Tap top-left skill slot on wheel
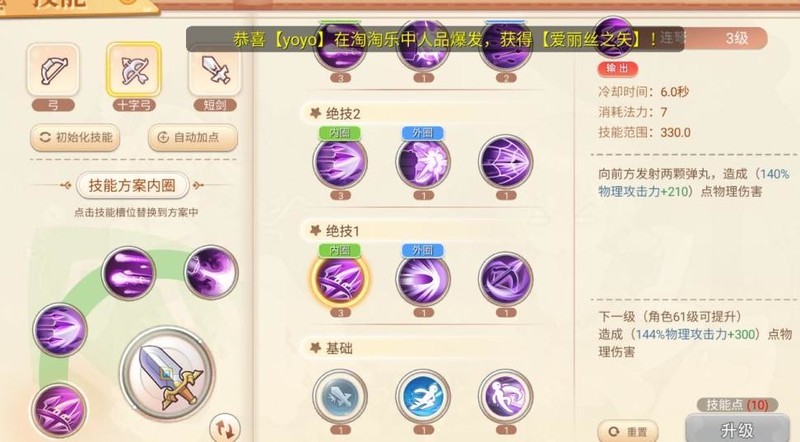Viewport: 800px width, 442px height. (128, 274)
